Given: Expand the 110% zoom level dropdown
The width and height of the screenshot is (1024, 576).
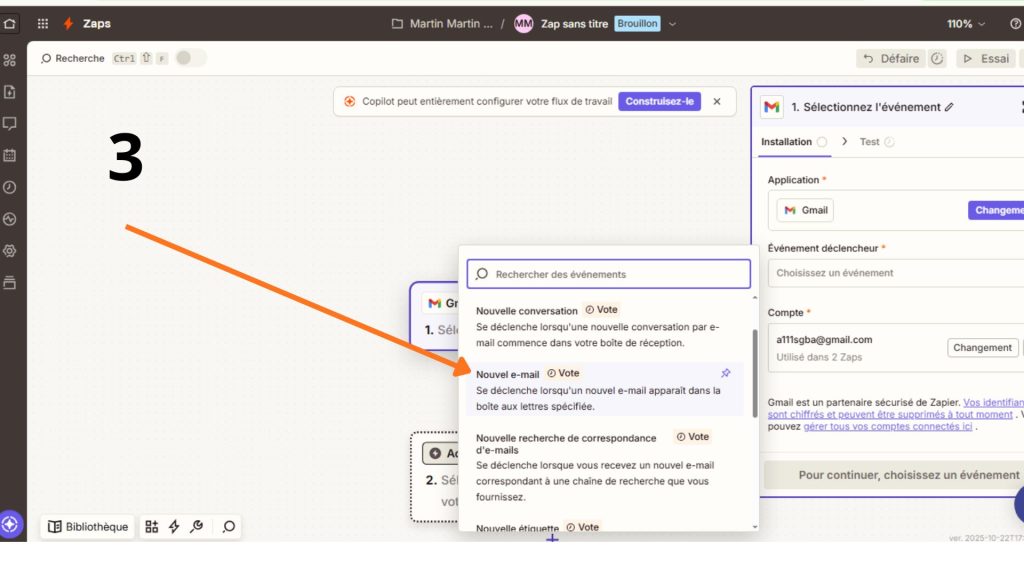Looking at the screenshot, I should click(966, 23).
